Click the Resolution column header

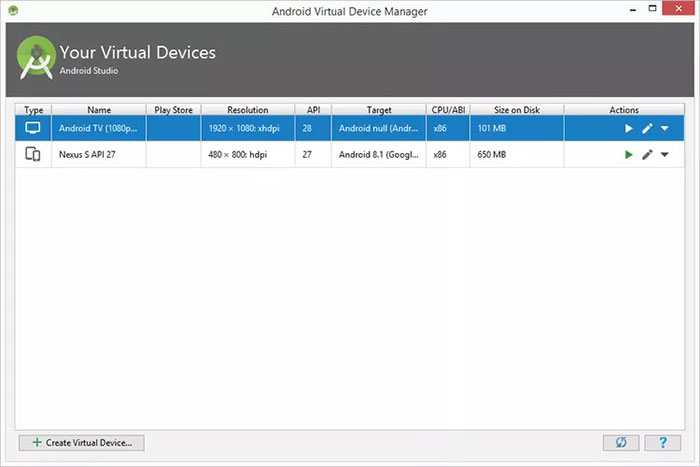(247, 110)
